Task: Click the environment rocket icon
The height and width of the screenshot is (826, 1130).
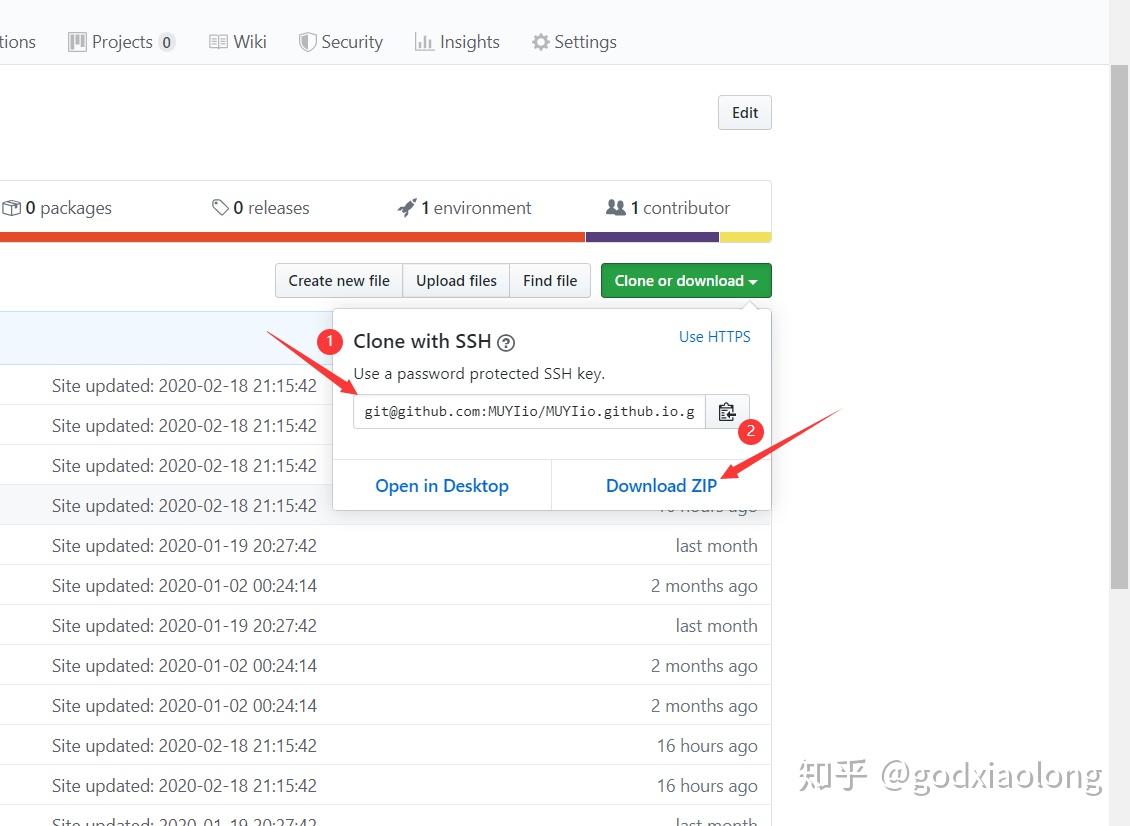Action: 407,207
